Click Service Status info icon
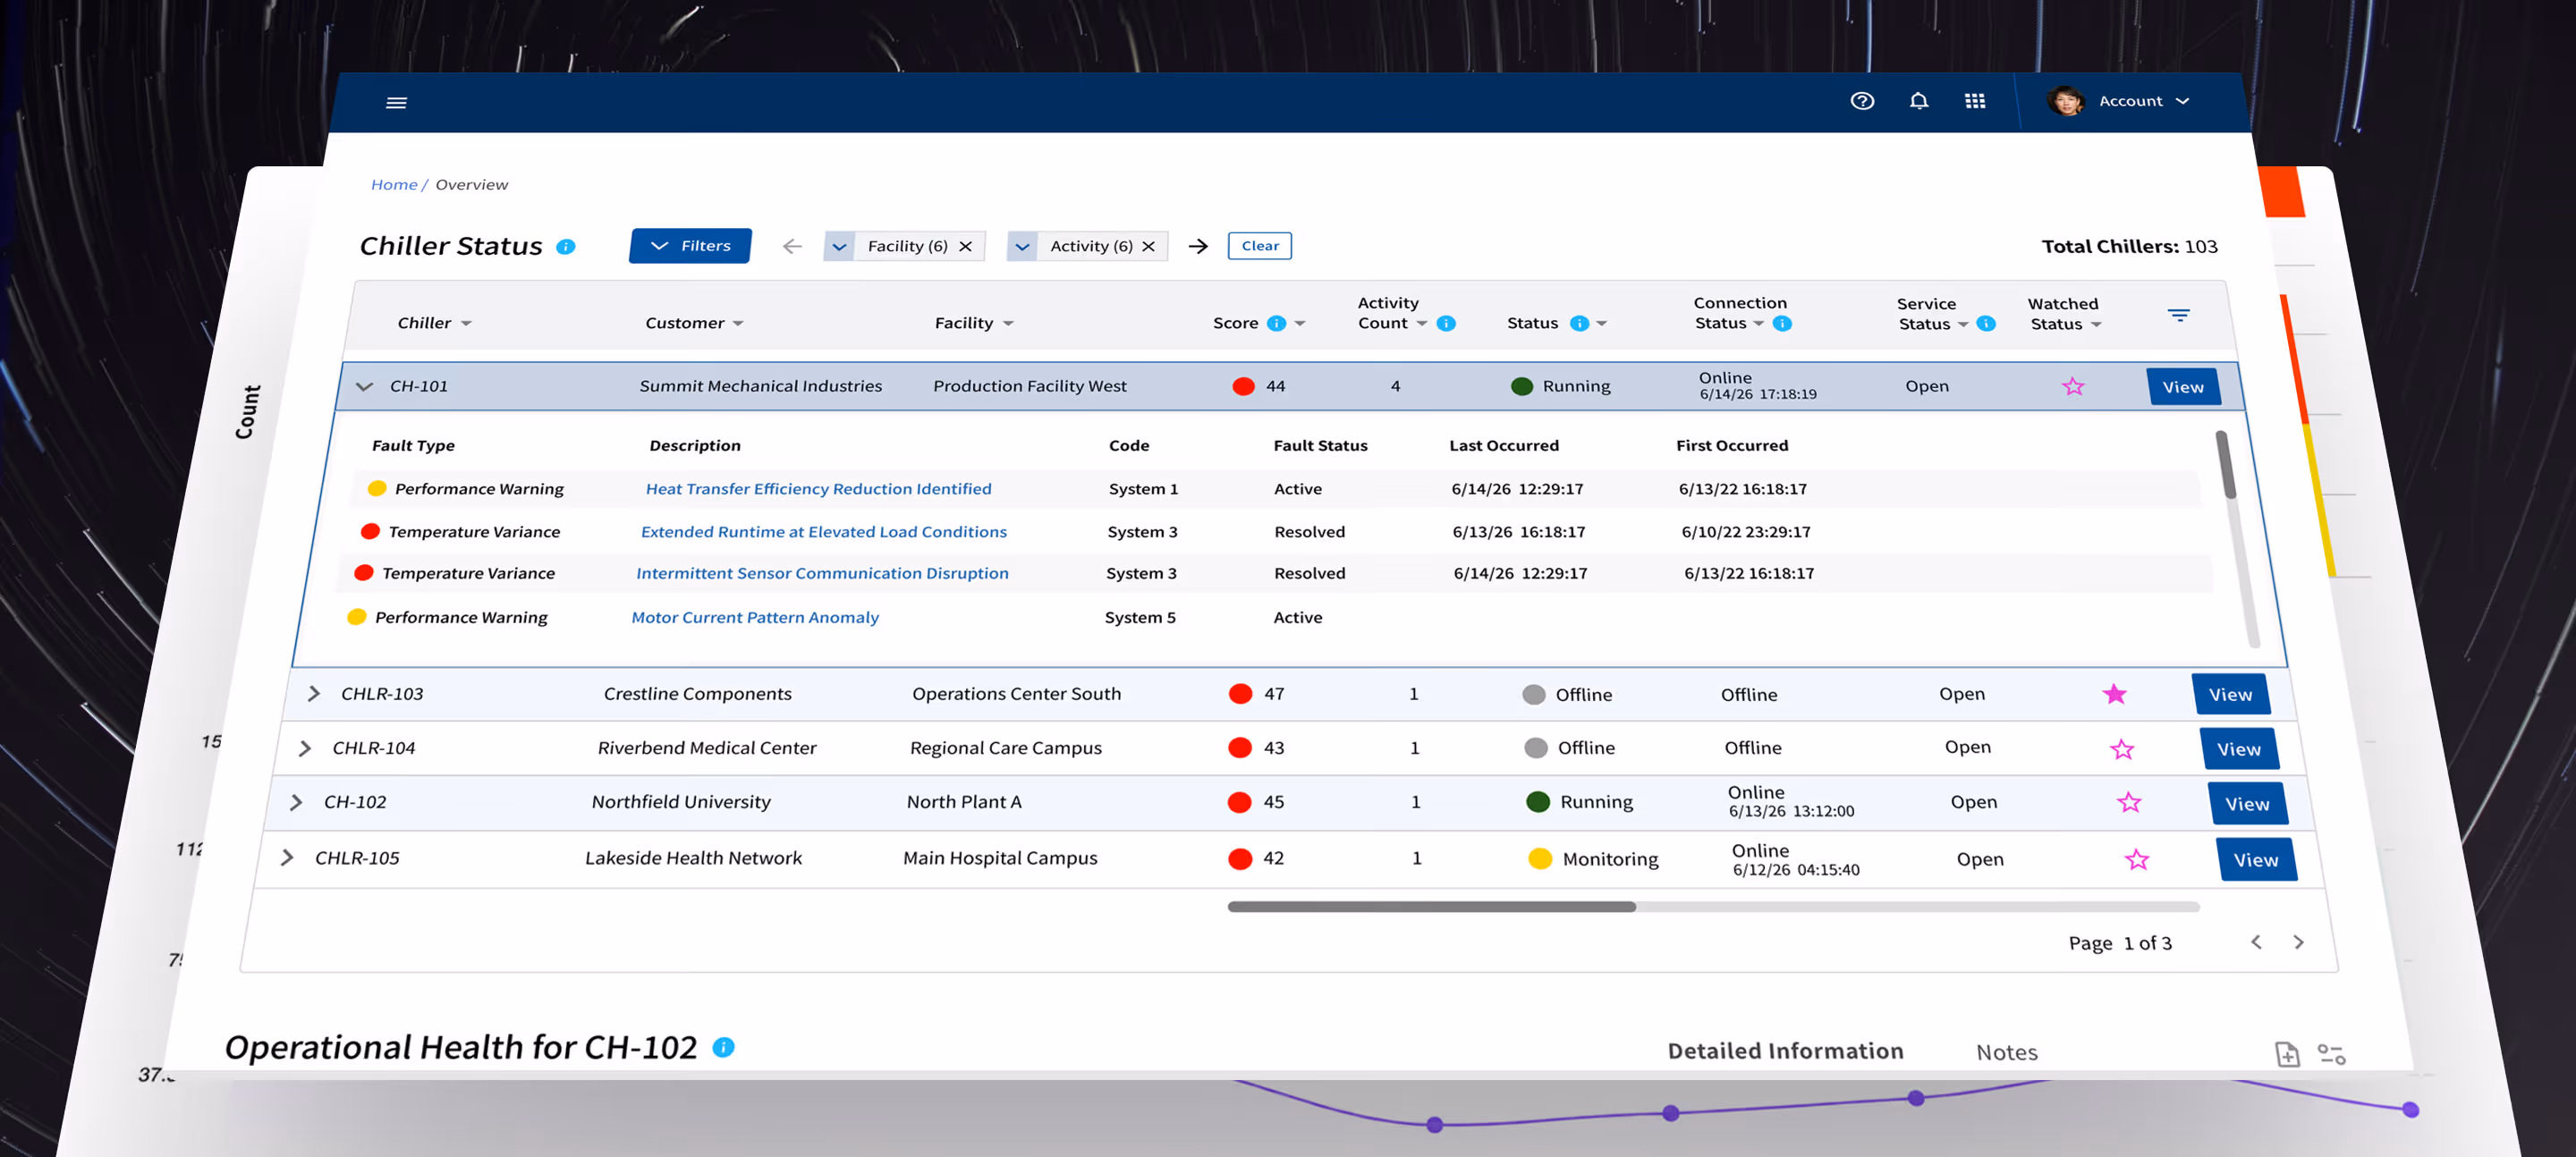The height and width of the screenshot is (1157, 2576). (x=1986, y=323)
